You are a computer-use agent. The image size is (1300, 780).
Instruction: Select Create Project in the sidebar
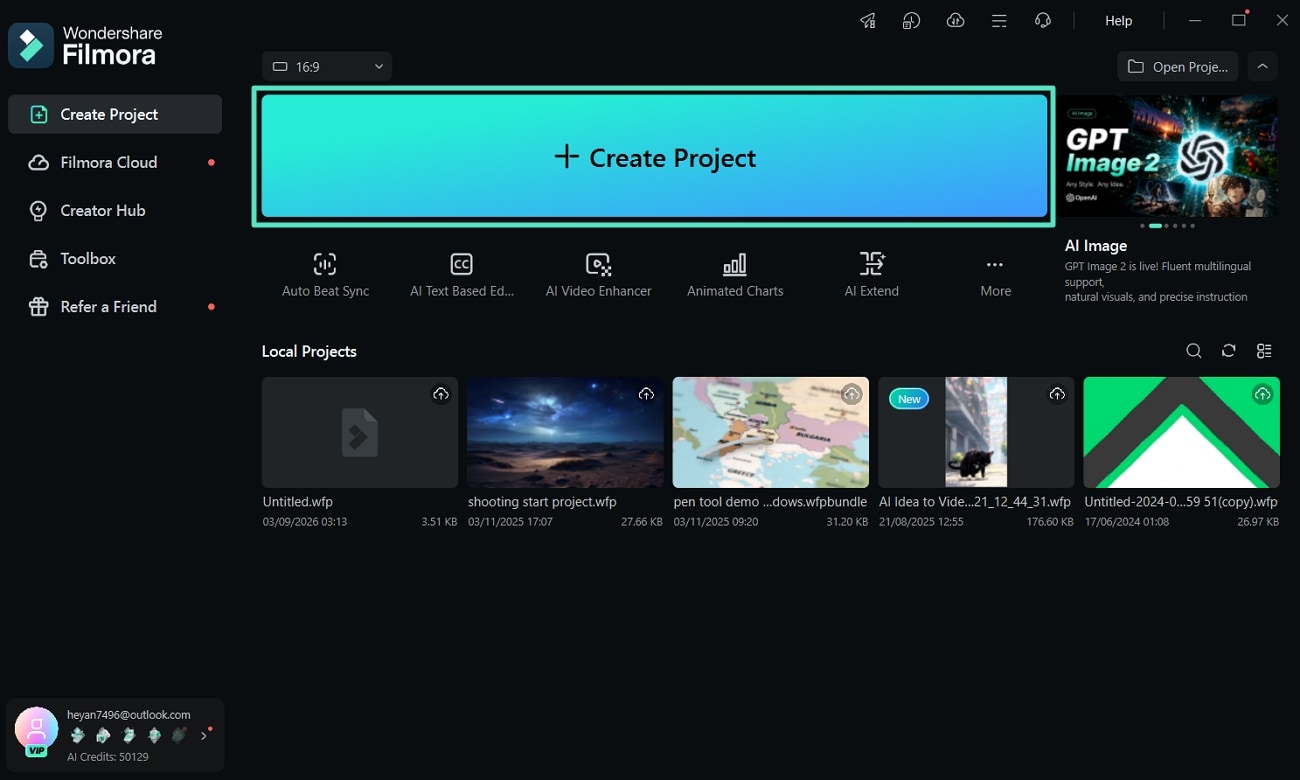[x=115, y=114]
